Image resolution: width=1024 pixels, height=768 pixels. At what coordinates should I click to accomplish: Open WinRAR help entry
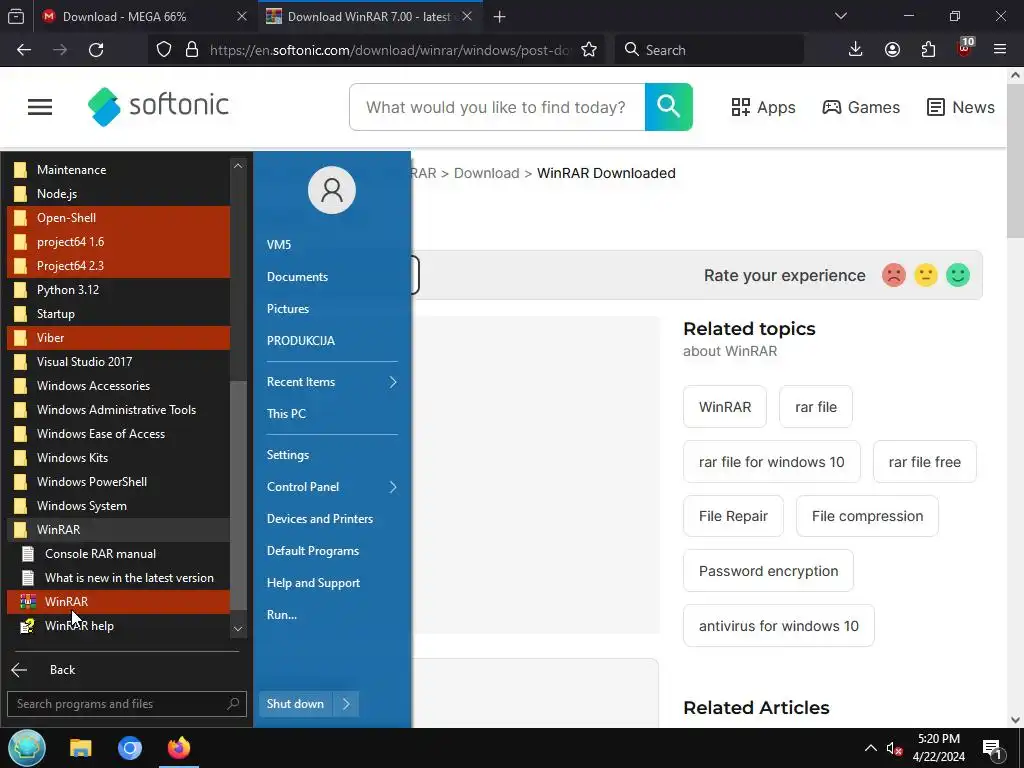pos(118,626)
